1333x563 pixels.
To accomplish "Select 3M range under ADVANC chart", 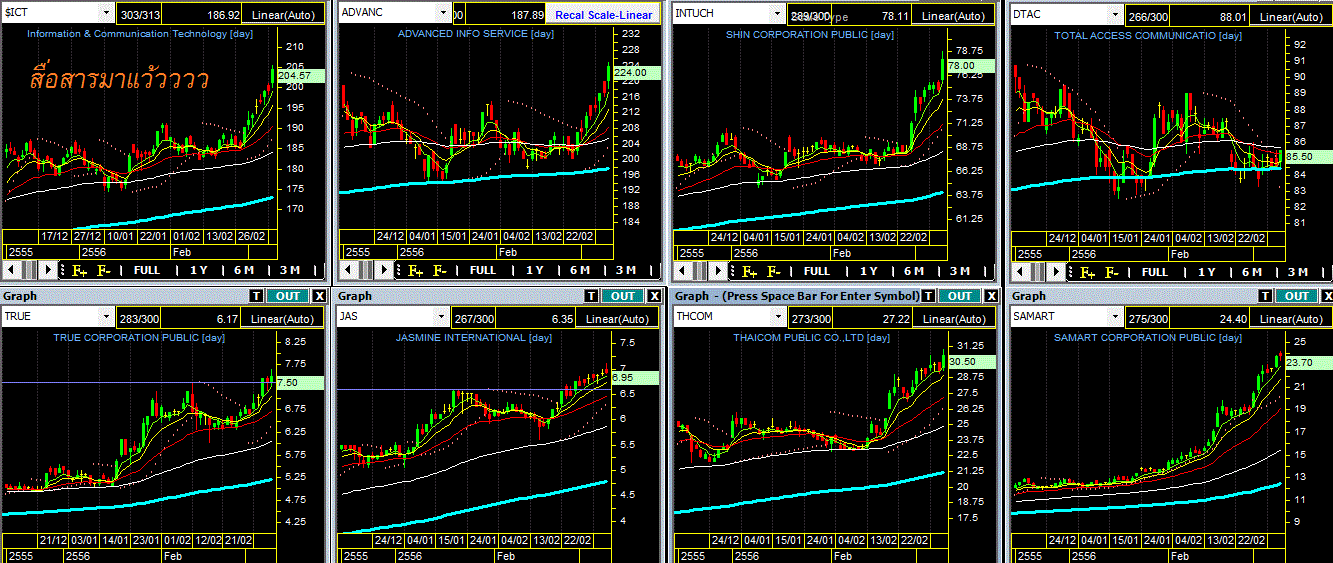I will coord(625,270).
